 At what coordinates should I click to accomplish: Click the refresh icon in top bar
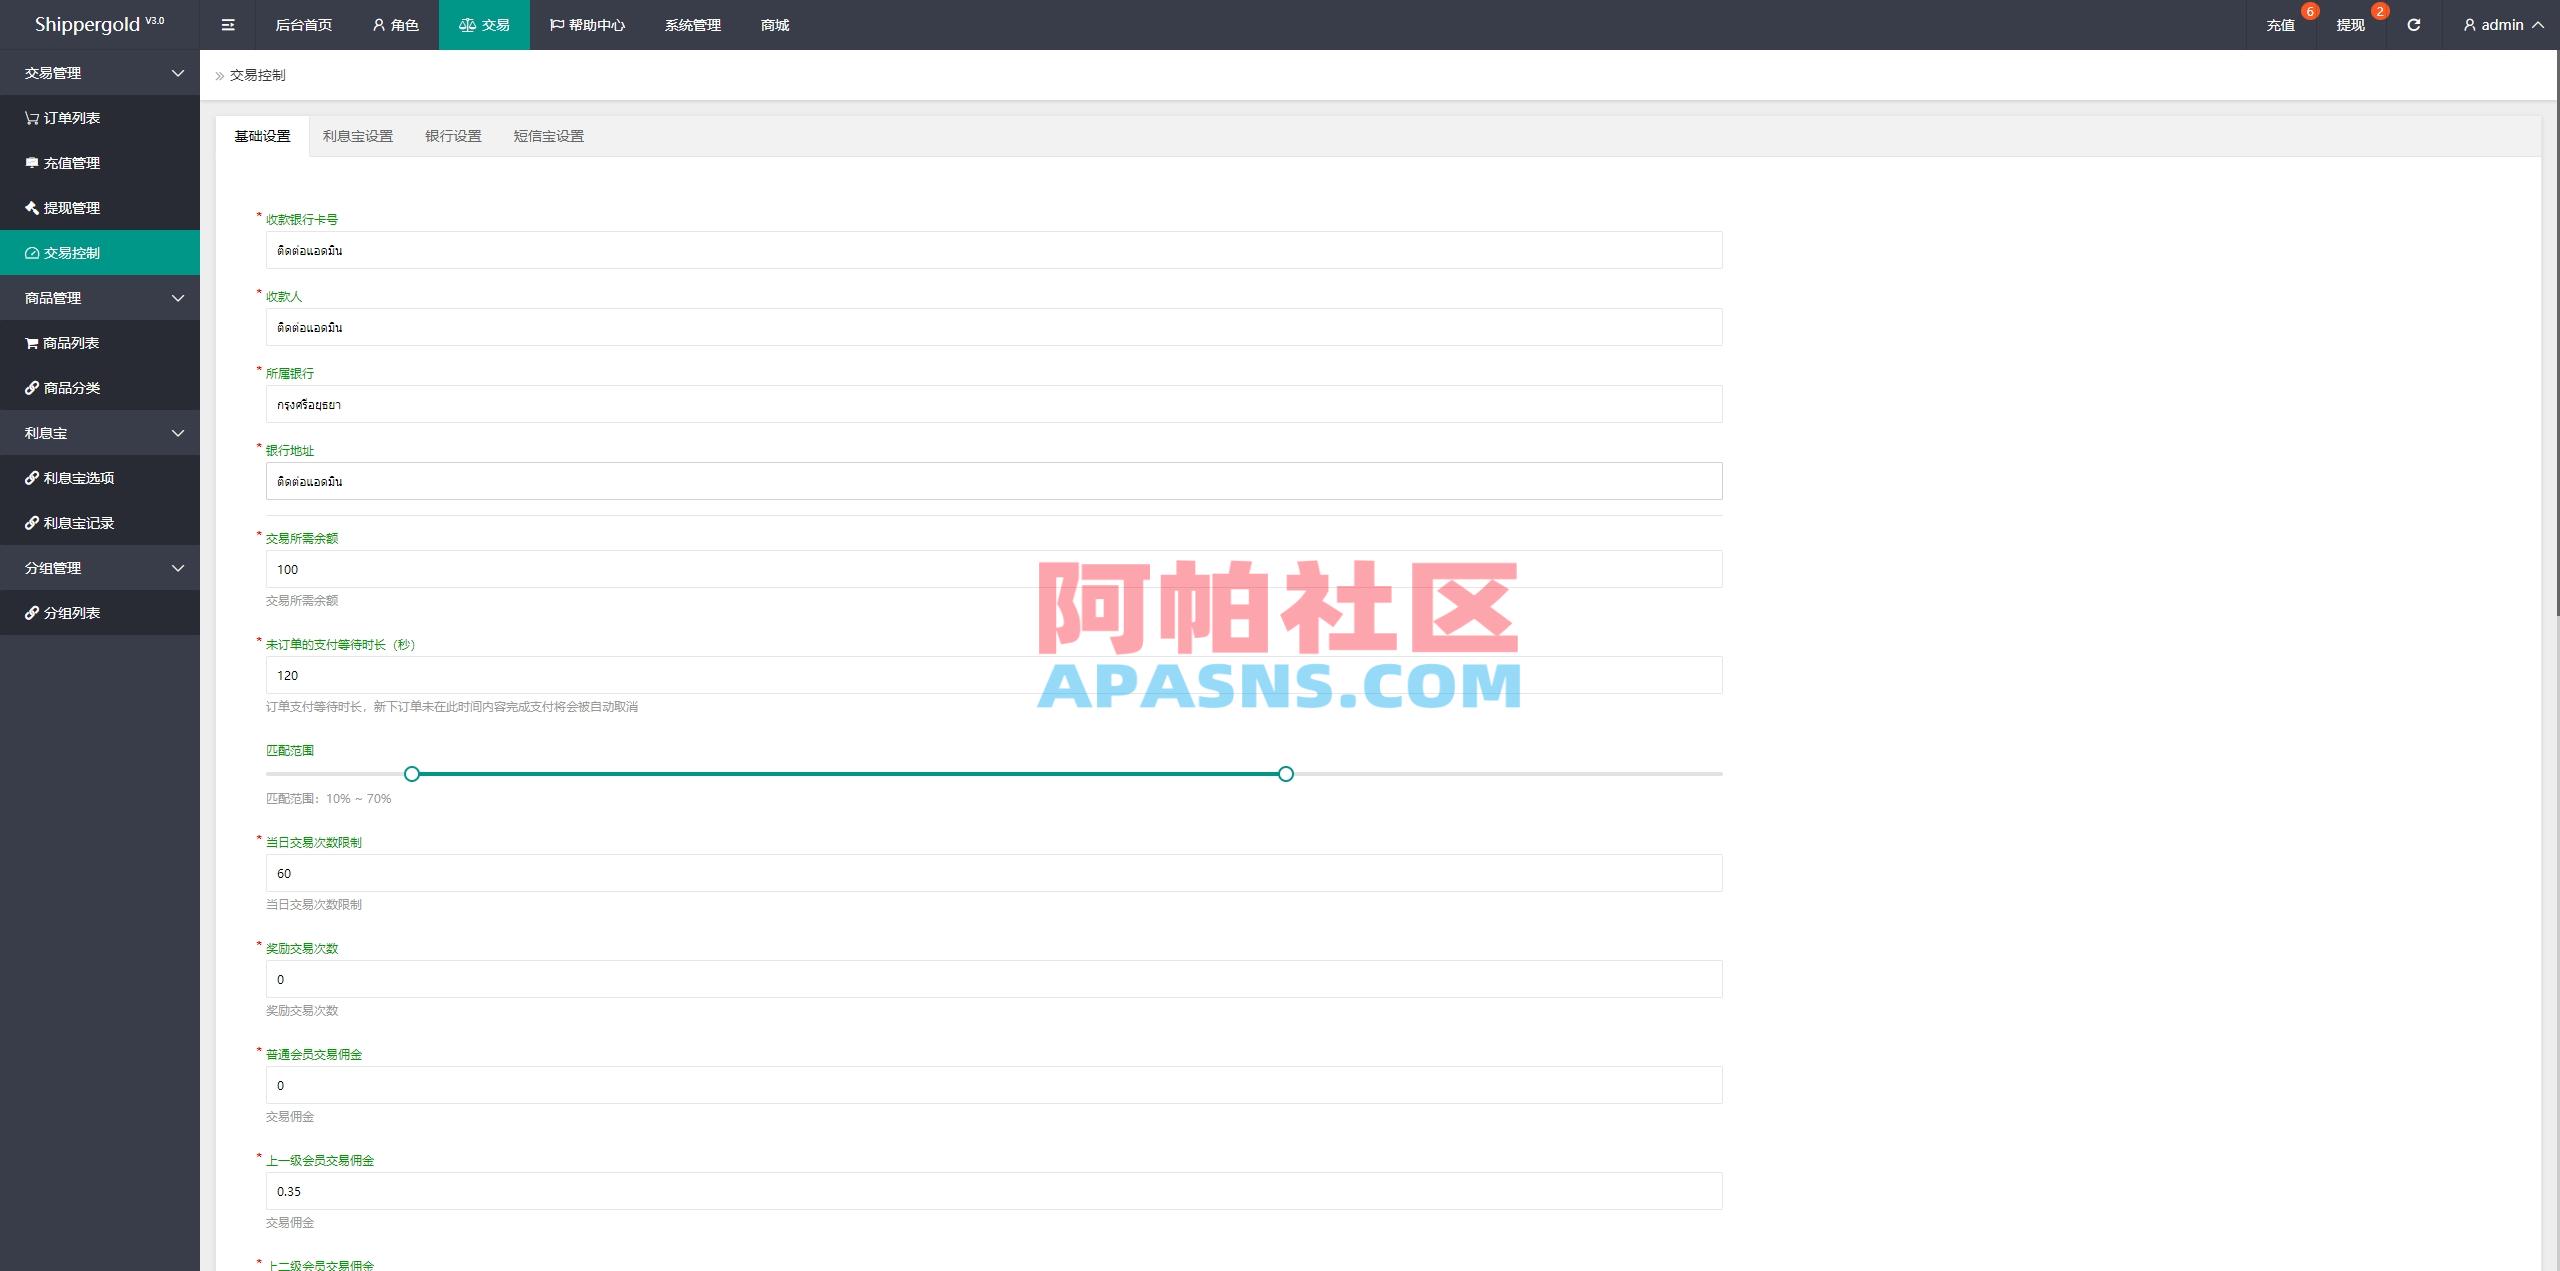[2413, 24]
